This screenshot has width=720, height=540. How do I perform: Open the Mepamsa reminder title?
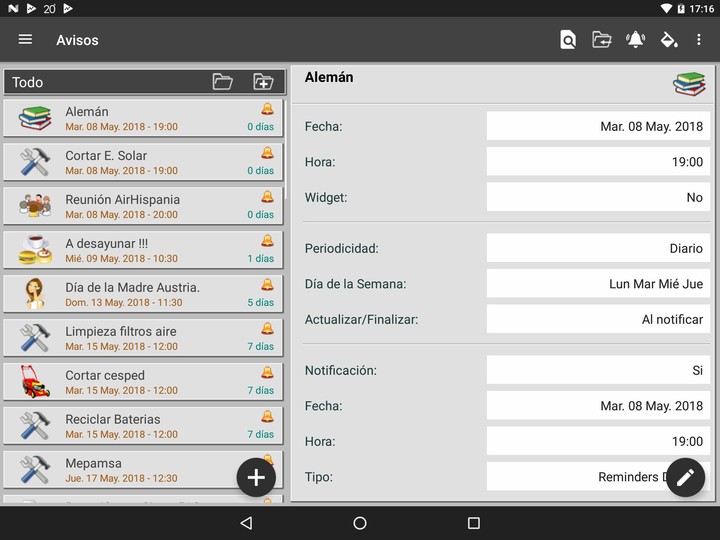[94, 463]
